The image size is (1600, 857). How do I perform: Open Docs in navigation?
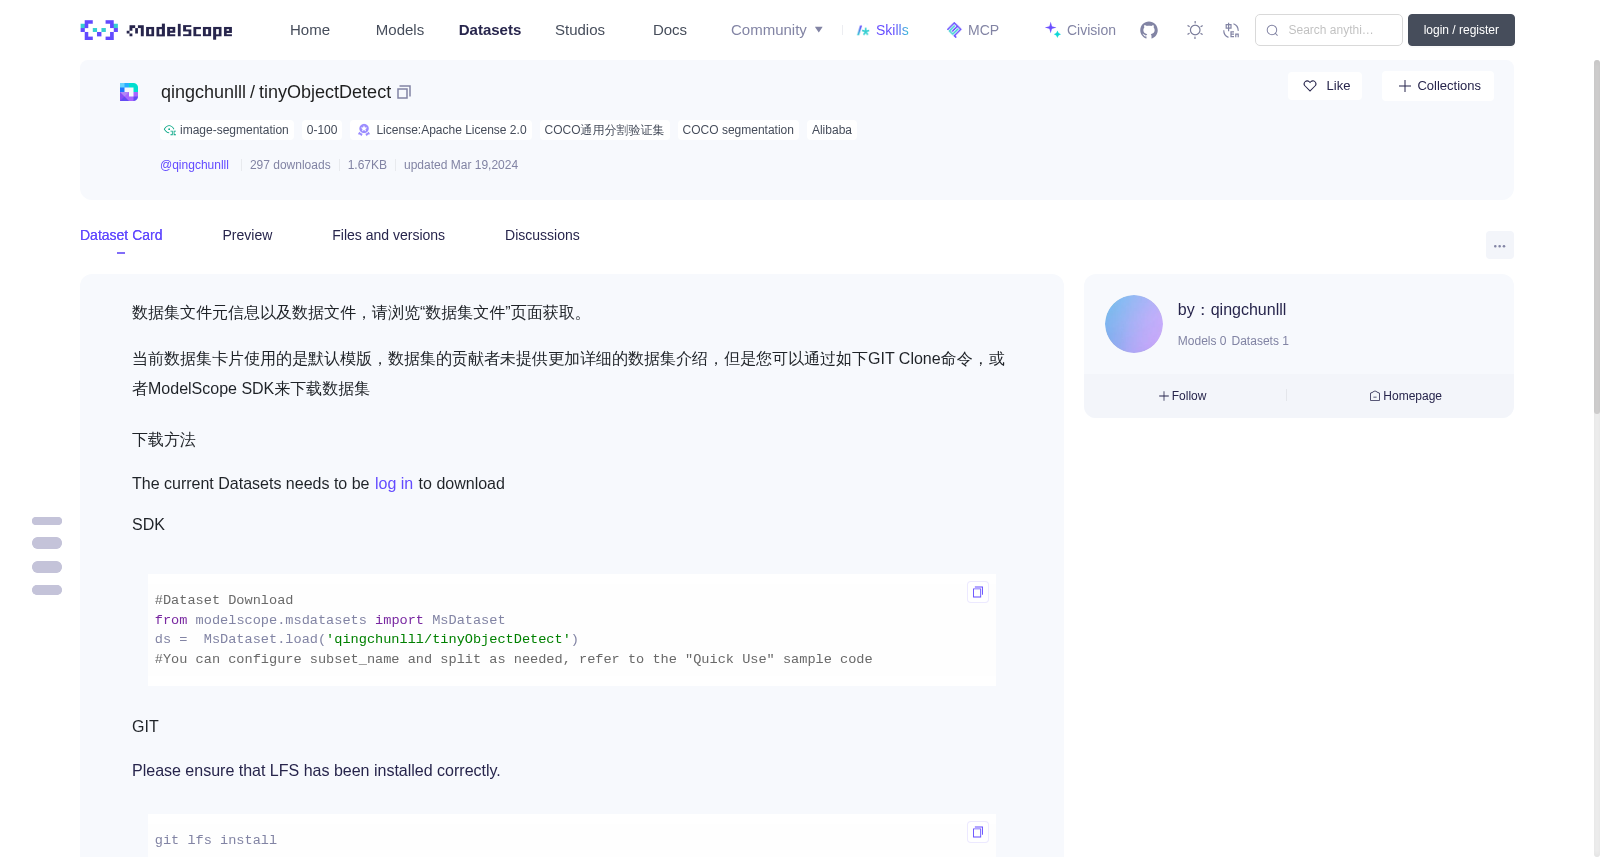(x=670, y=30)
